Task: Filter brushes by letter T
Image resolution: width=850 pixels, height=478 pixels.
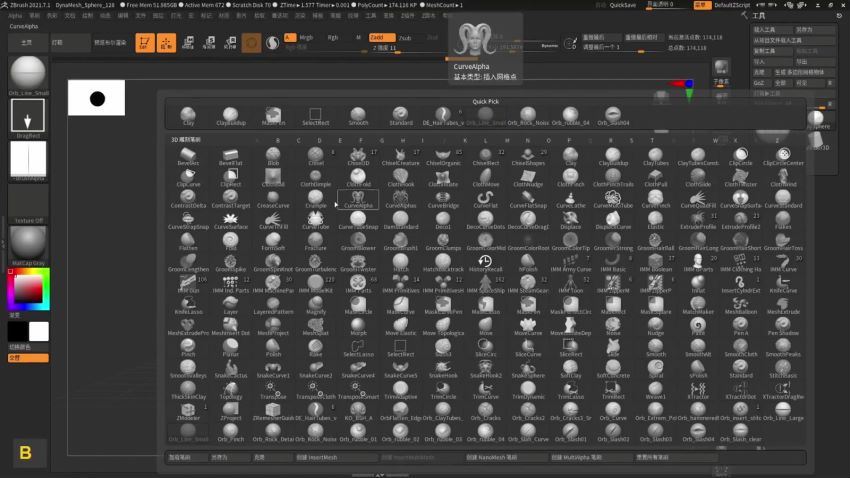Action: (652, 140)
